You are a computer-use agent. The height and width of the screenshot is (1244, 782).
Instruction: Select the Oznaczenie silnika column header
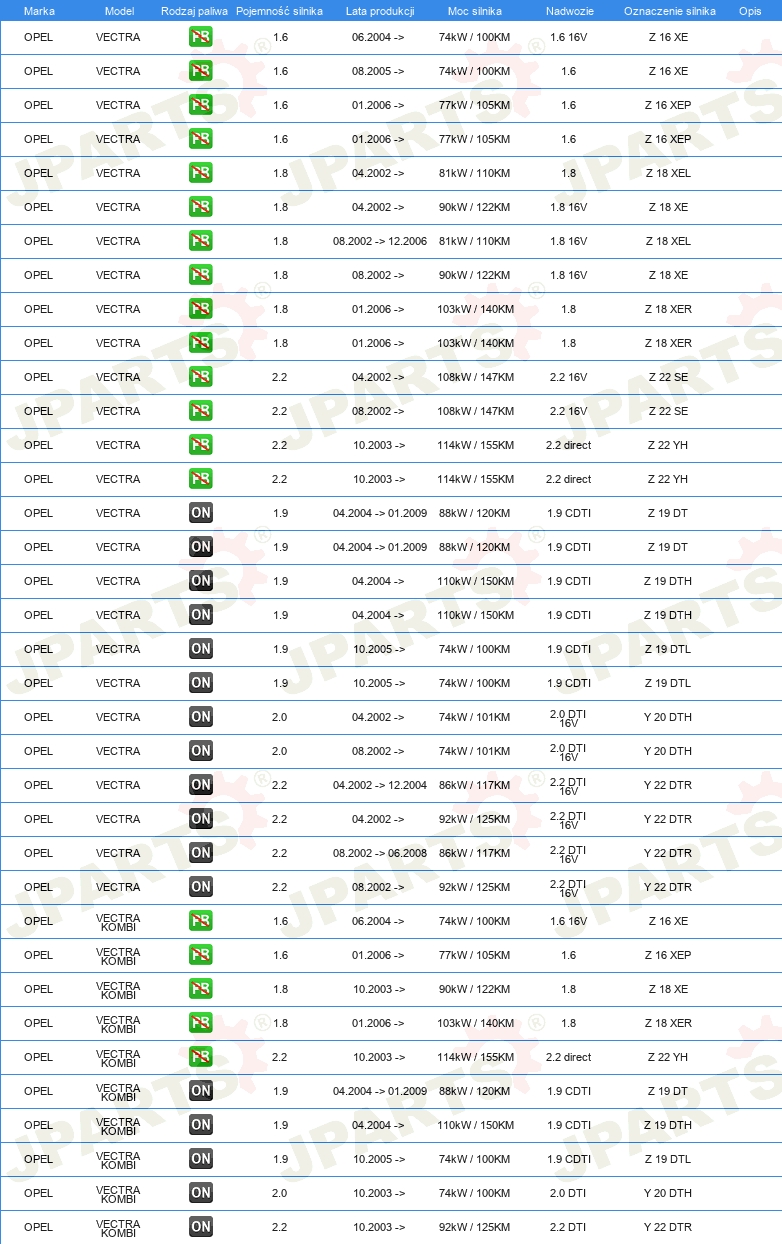670,11
